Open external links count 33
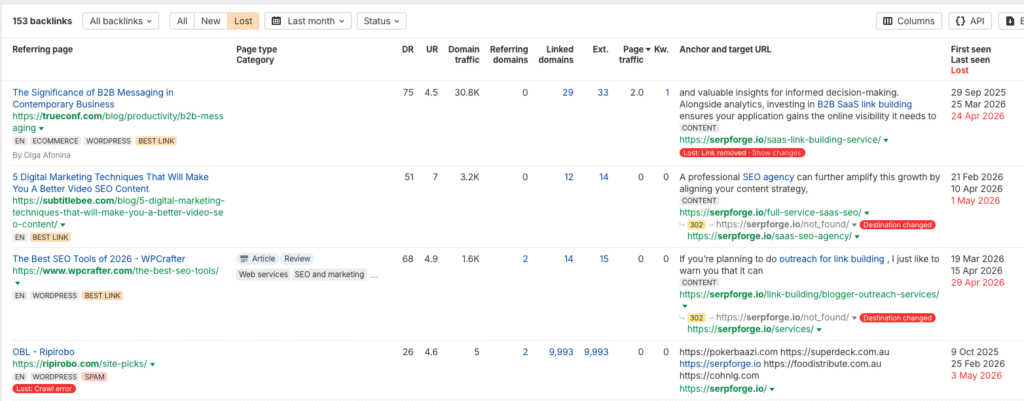 603,93
